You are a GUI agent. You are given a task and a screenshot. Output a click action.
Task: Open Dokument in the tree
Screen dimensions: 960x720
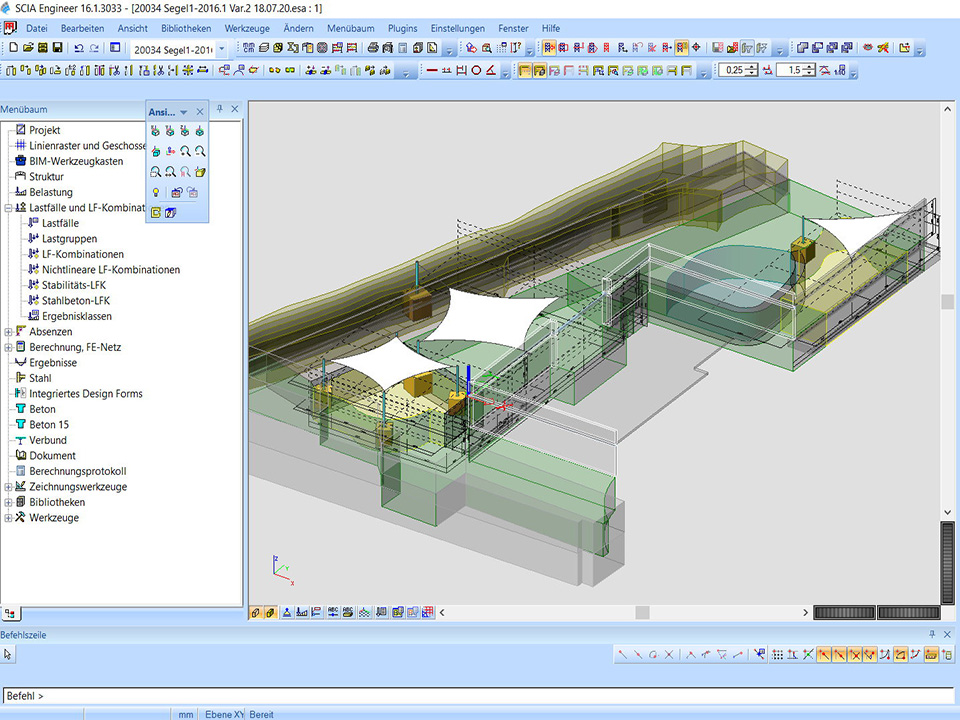pos(52,455)
